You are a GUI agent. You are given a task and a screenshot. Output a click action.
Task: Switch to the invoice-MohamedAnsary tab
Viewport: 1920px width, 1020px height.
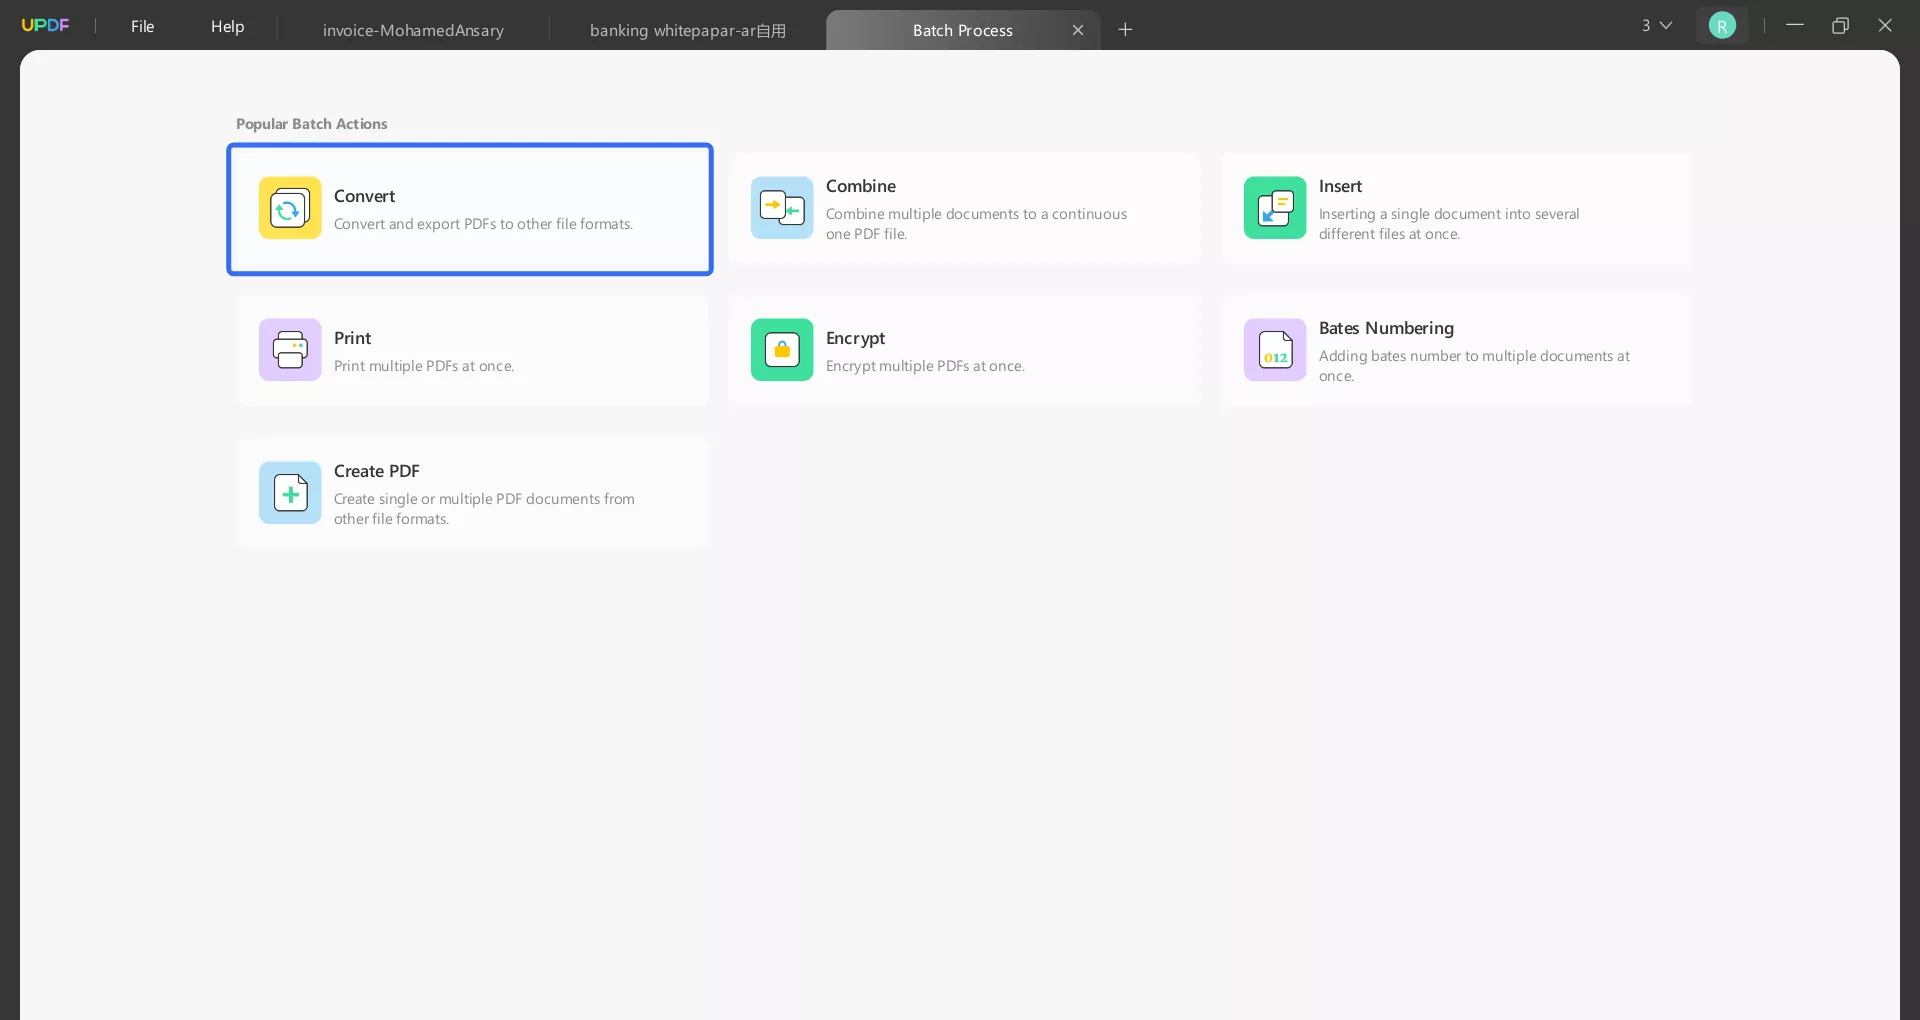413,30
